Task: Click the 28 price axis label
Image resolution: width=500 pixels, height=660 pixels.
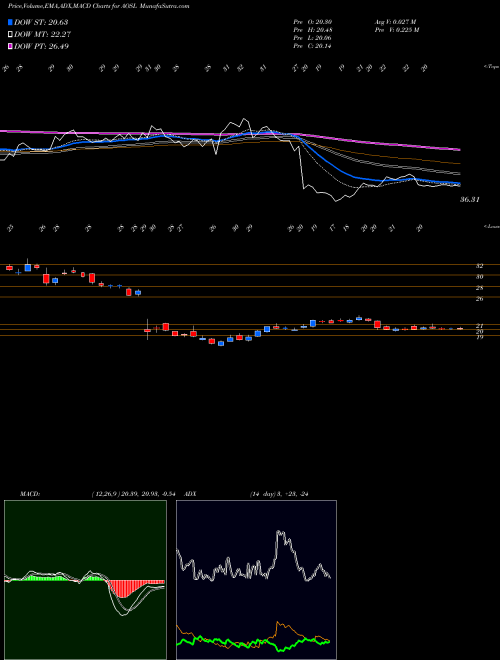Action: [479, 288]
